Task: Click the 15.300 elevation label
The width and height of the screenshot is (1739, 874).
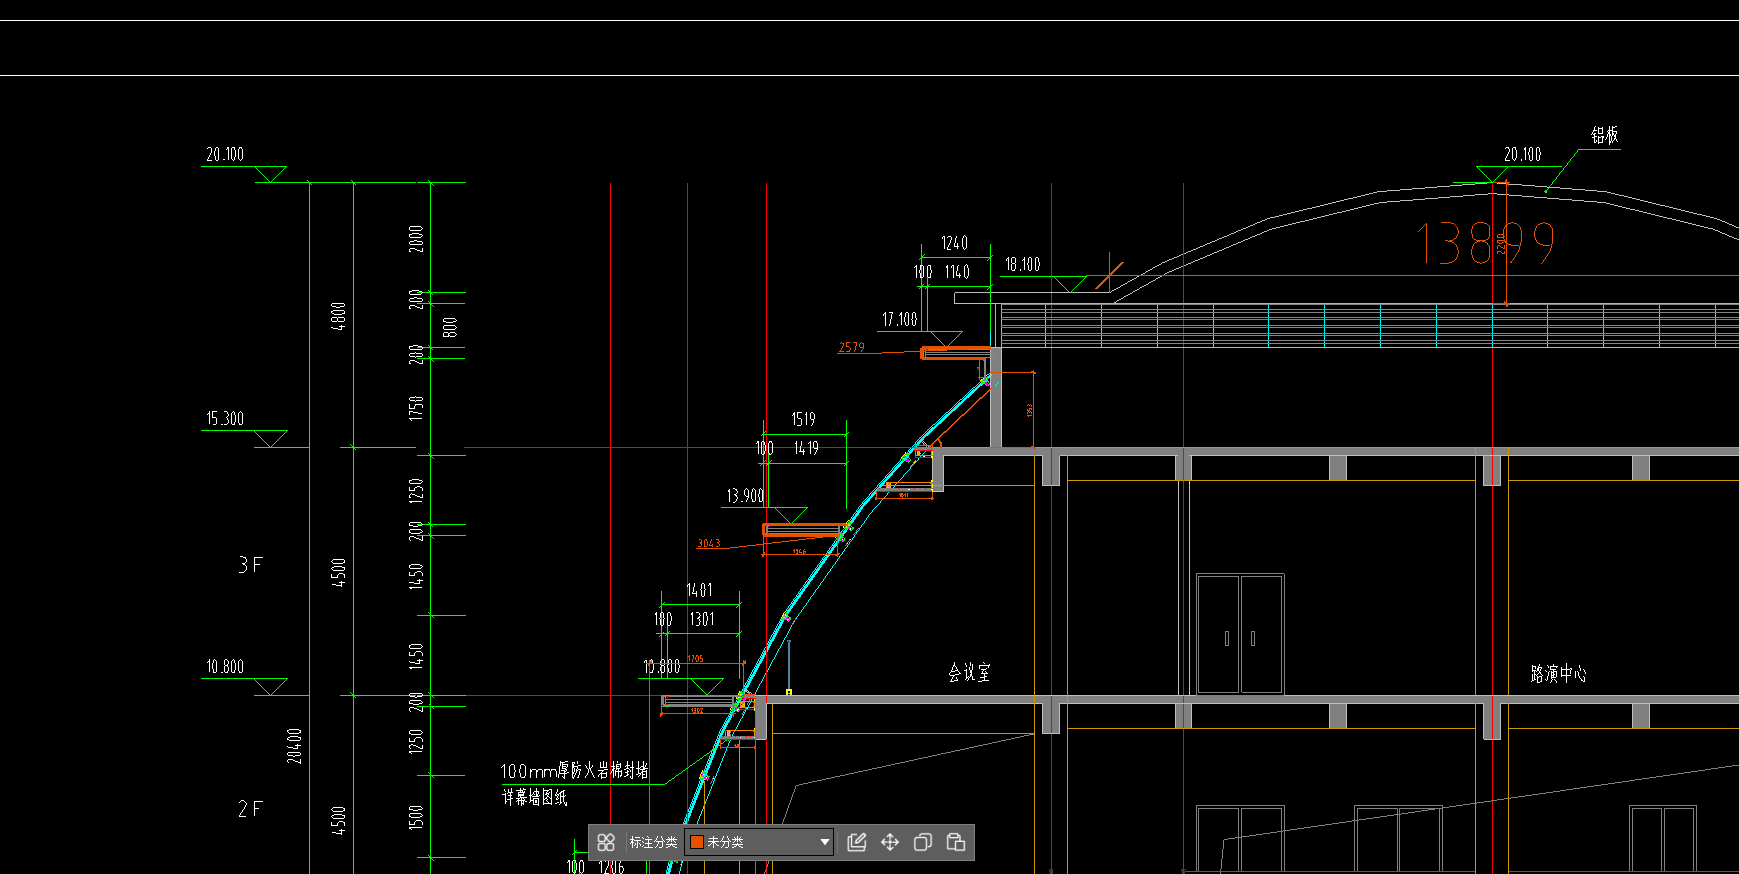Action: [225, 418]
